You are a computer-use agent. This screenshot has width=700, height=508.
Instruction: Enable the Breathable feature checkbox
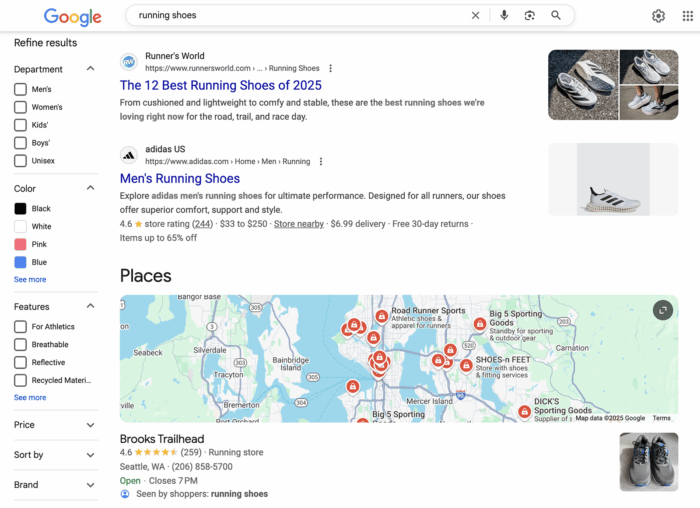coord(20,345)
